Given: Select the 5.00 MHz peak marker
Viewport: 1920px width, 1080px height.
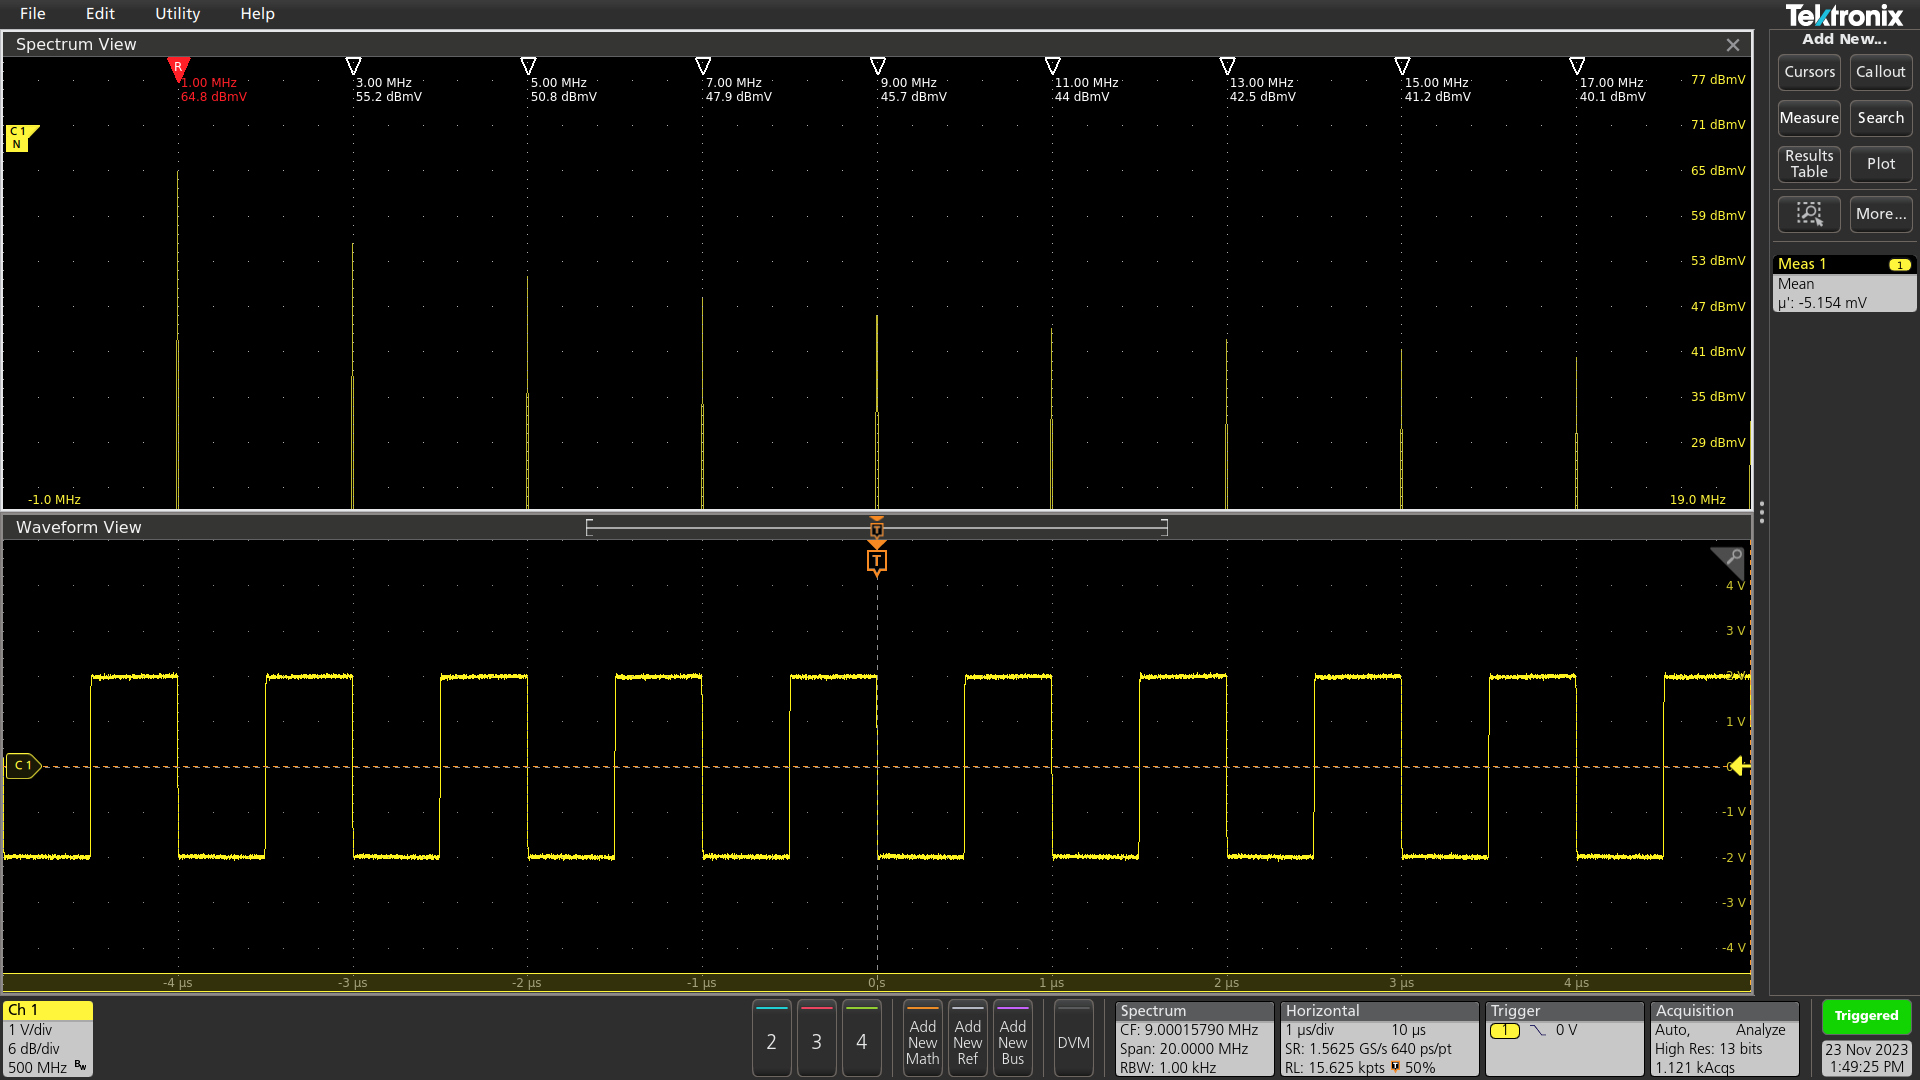Looking at the screenshot, I should point(528,66).
